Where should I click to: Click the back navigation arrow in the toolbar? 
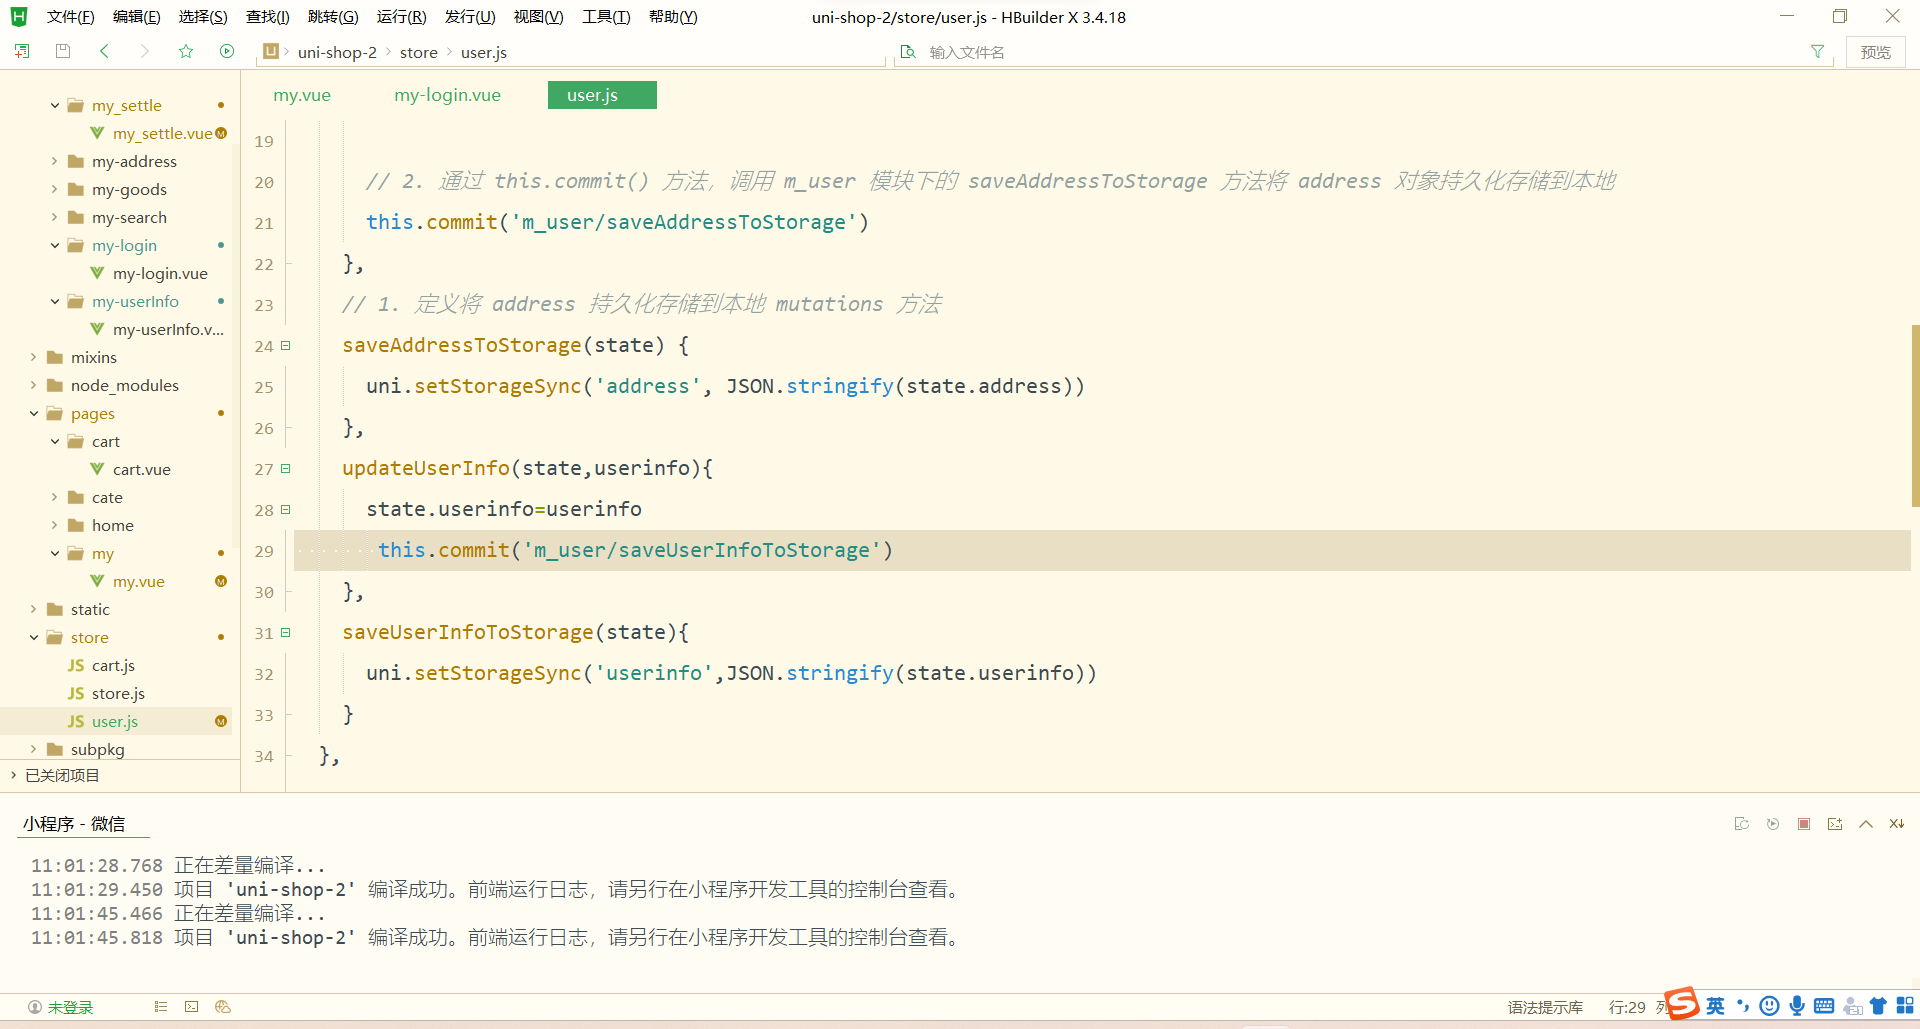click(104, 51)
